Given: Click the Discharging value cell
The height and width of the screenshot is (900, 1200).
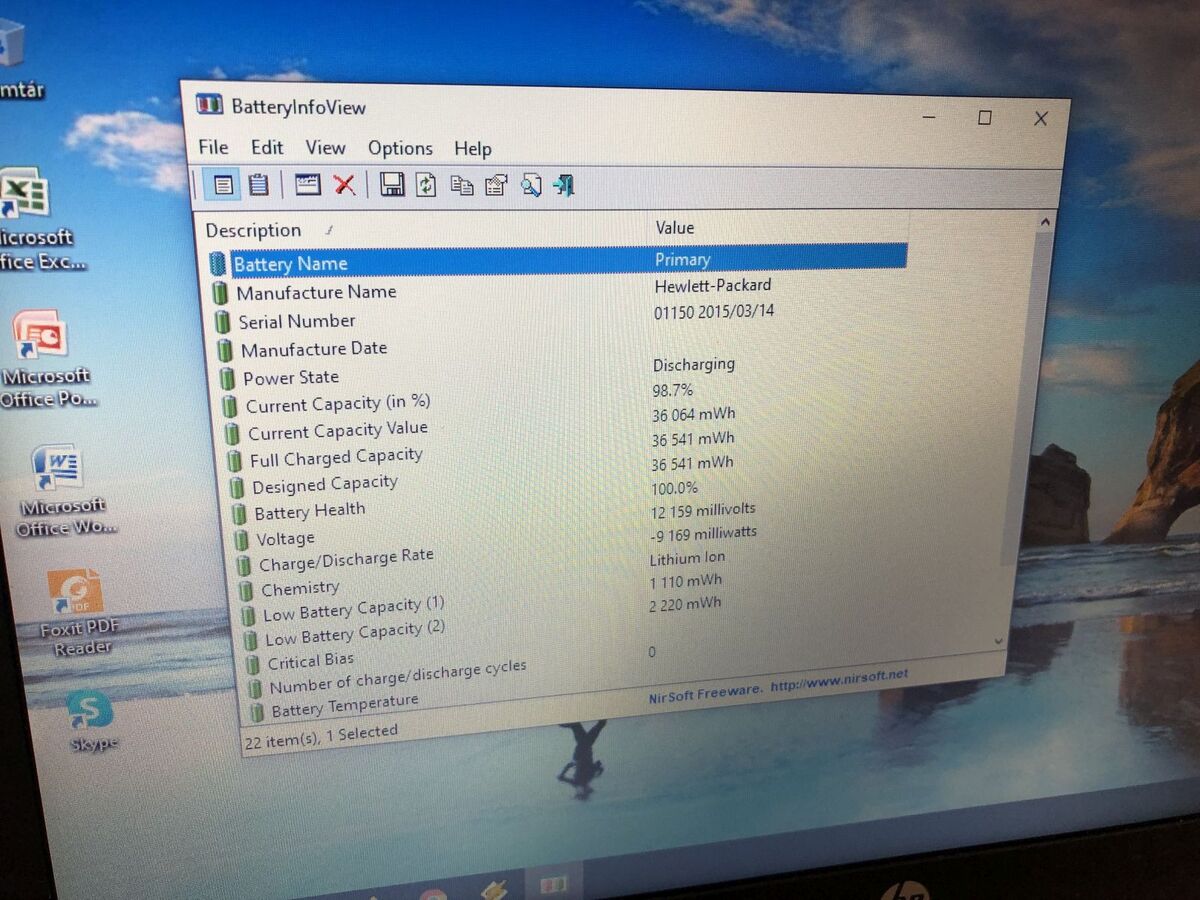Looking at the screenshot, I should click(x=693, y=364).
